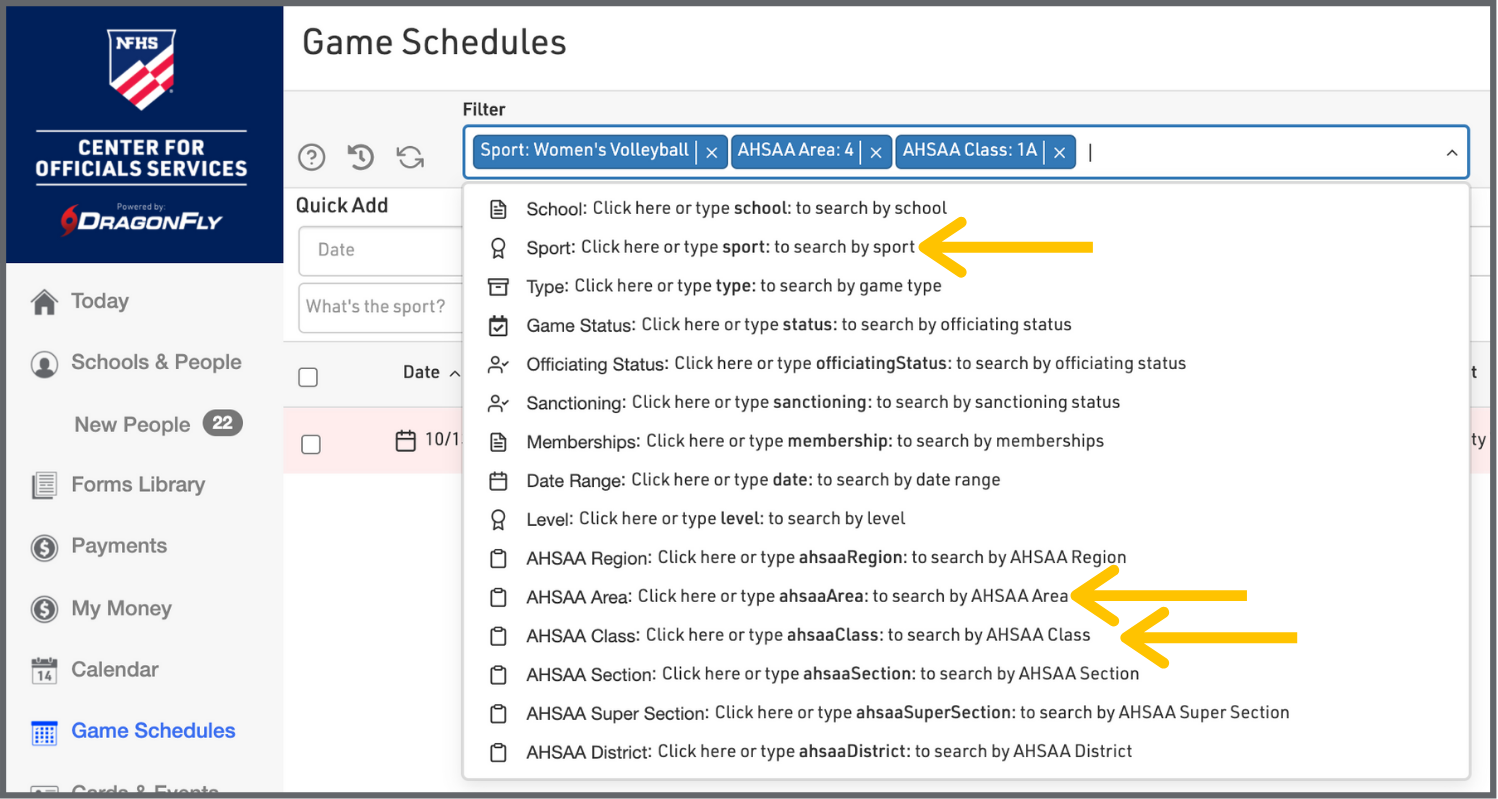Select the AHSAA Area filter option
The width and height of the screenshot is (1498, 799).
(x=796, y=597)
